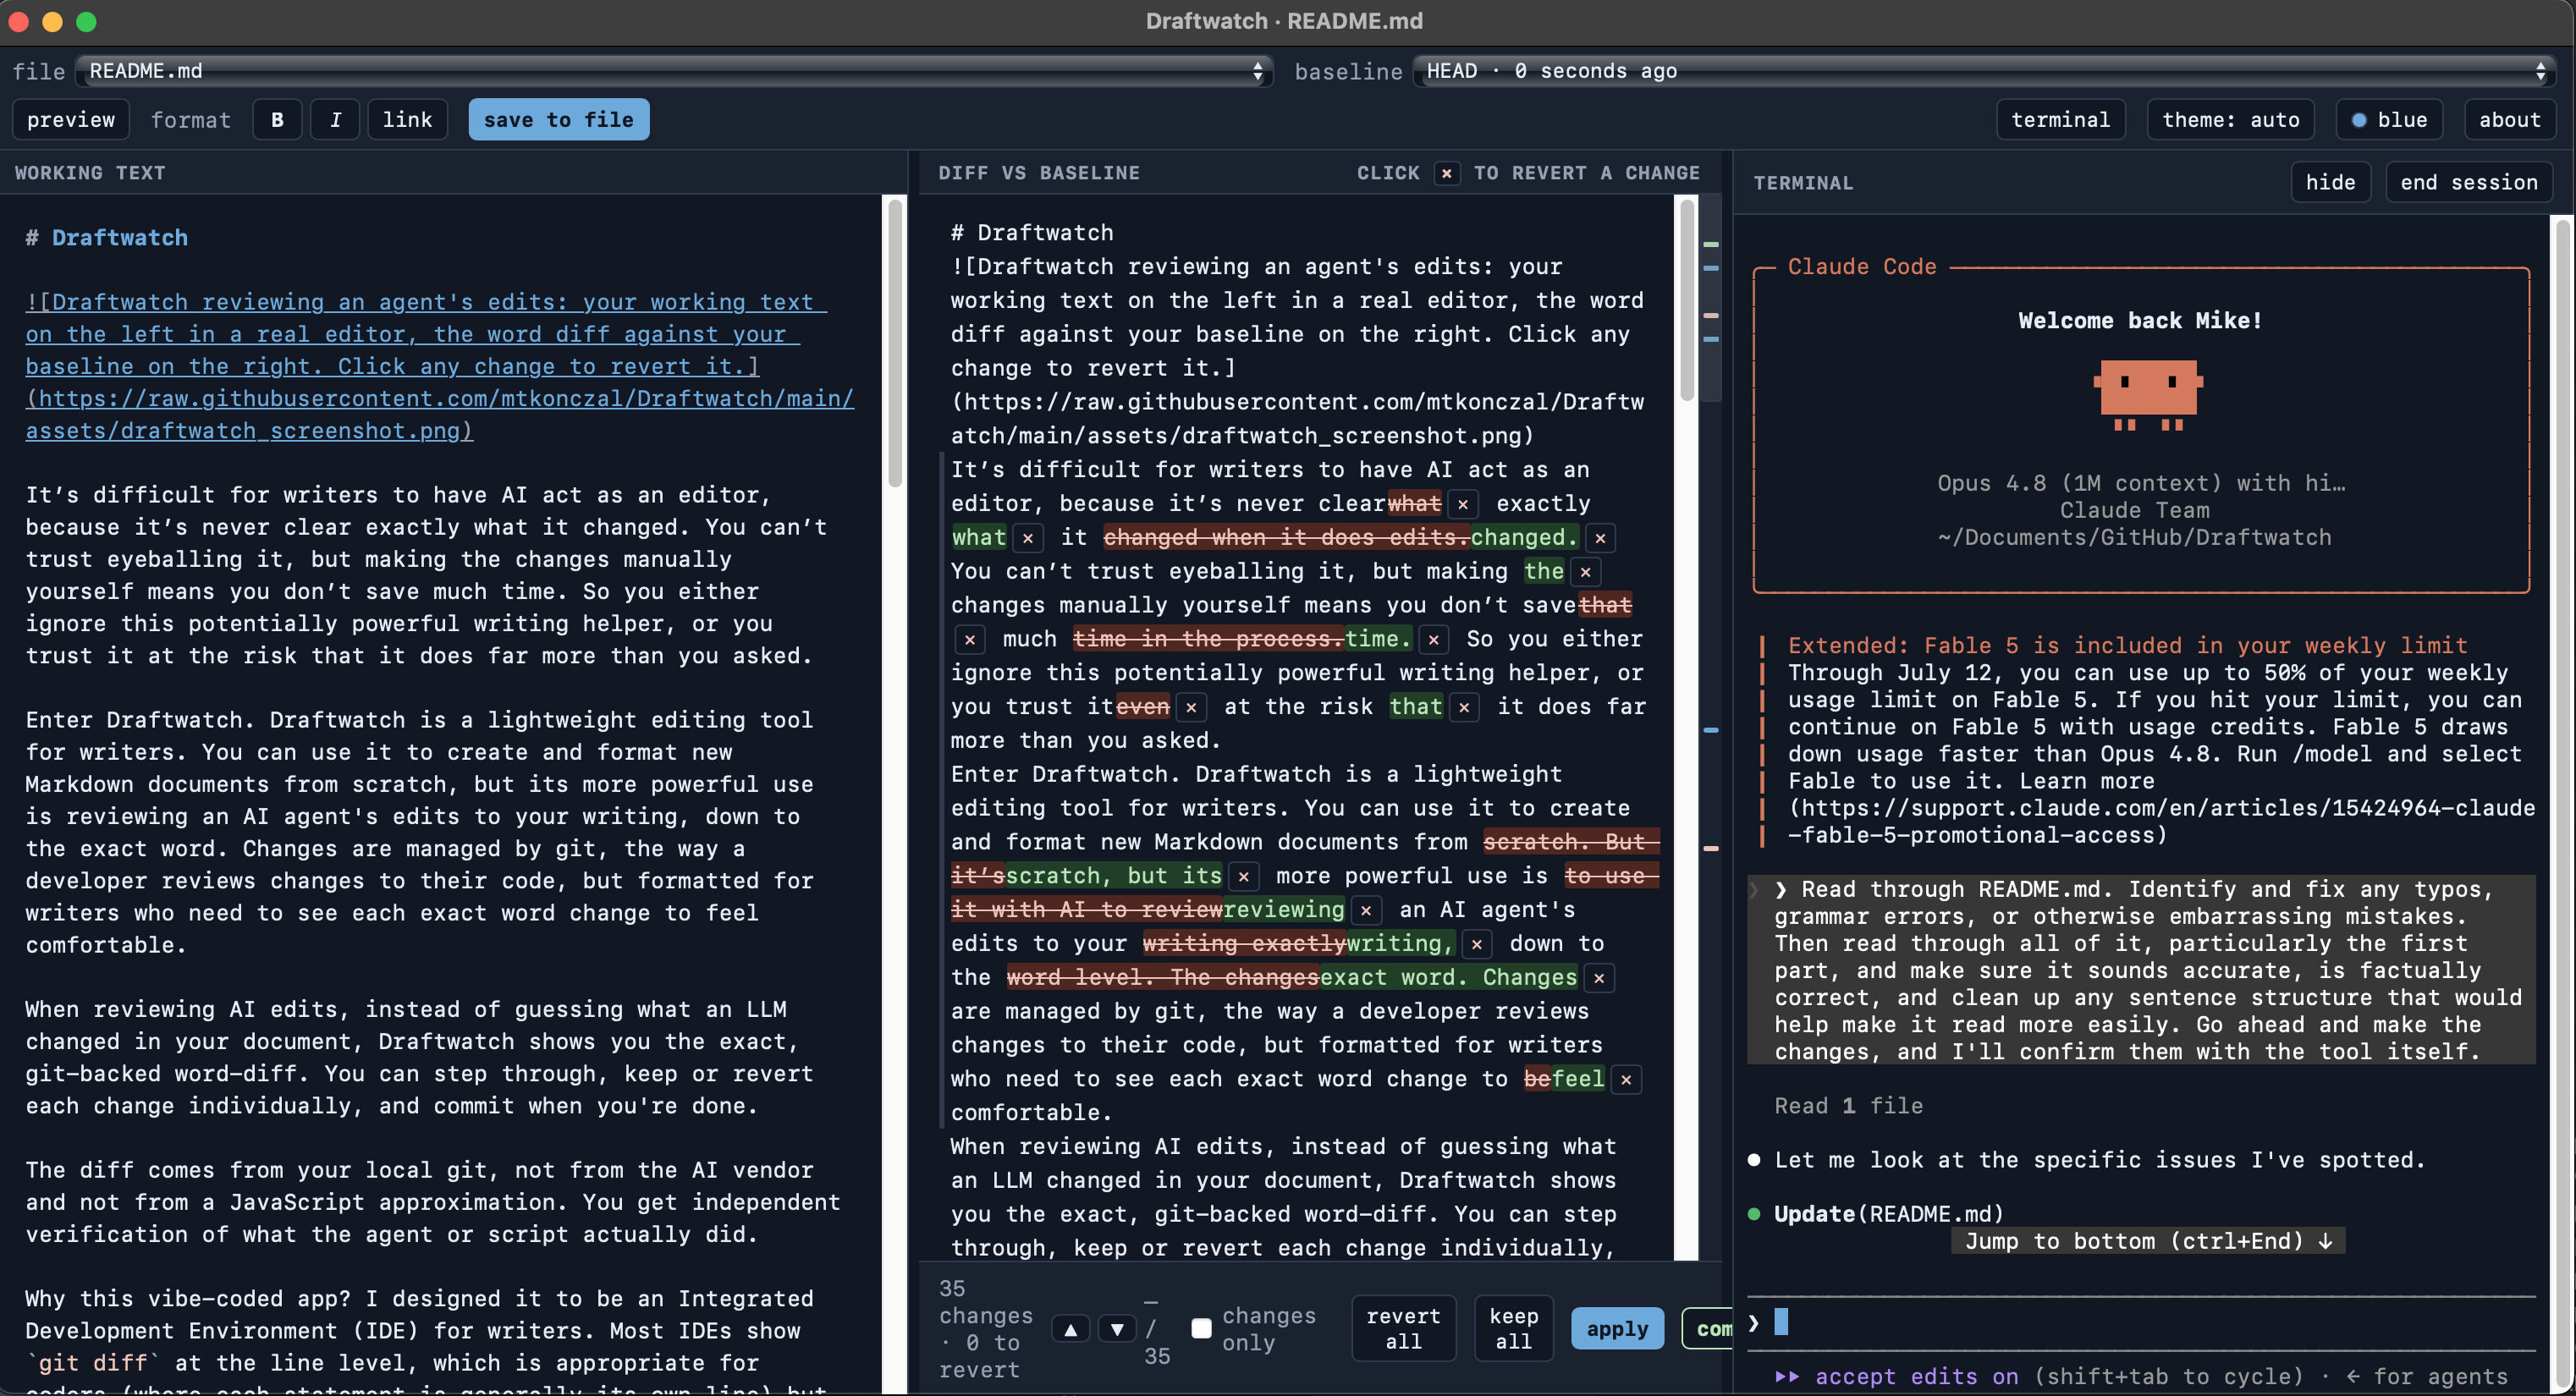Click 'revert all' changes
This screenshot has width=2576, height=1396.
point(1403,1329)
